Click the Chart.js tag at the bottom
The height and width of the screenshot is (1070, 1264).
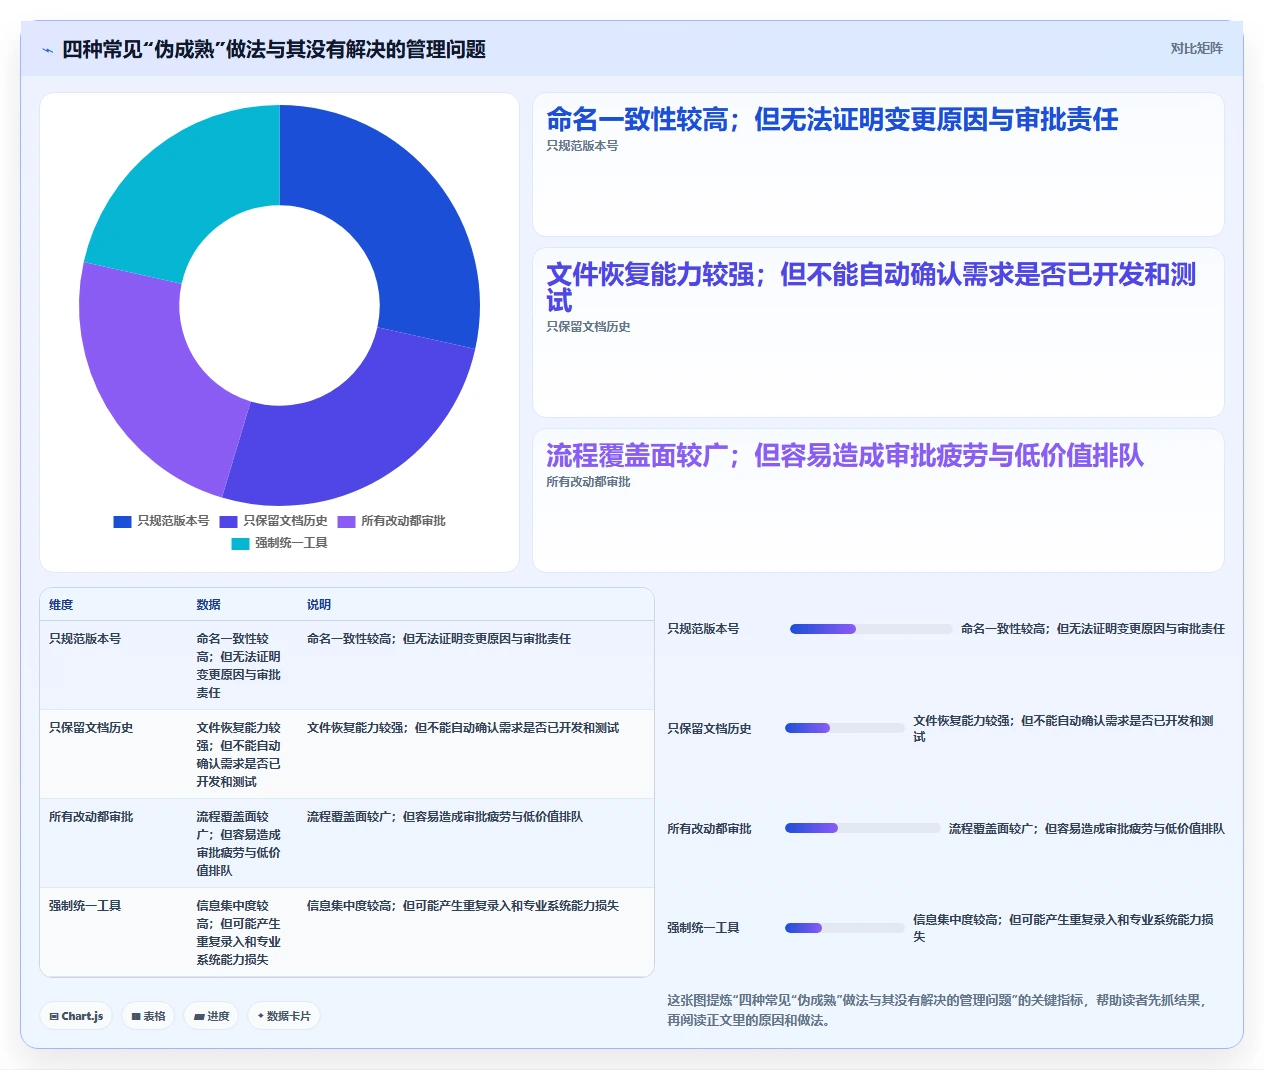pos(76,1016)
